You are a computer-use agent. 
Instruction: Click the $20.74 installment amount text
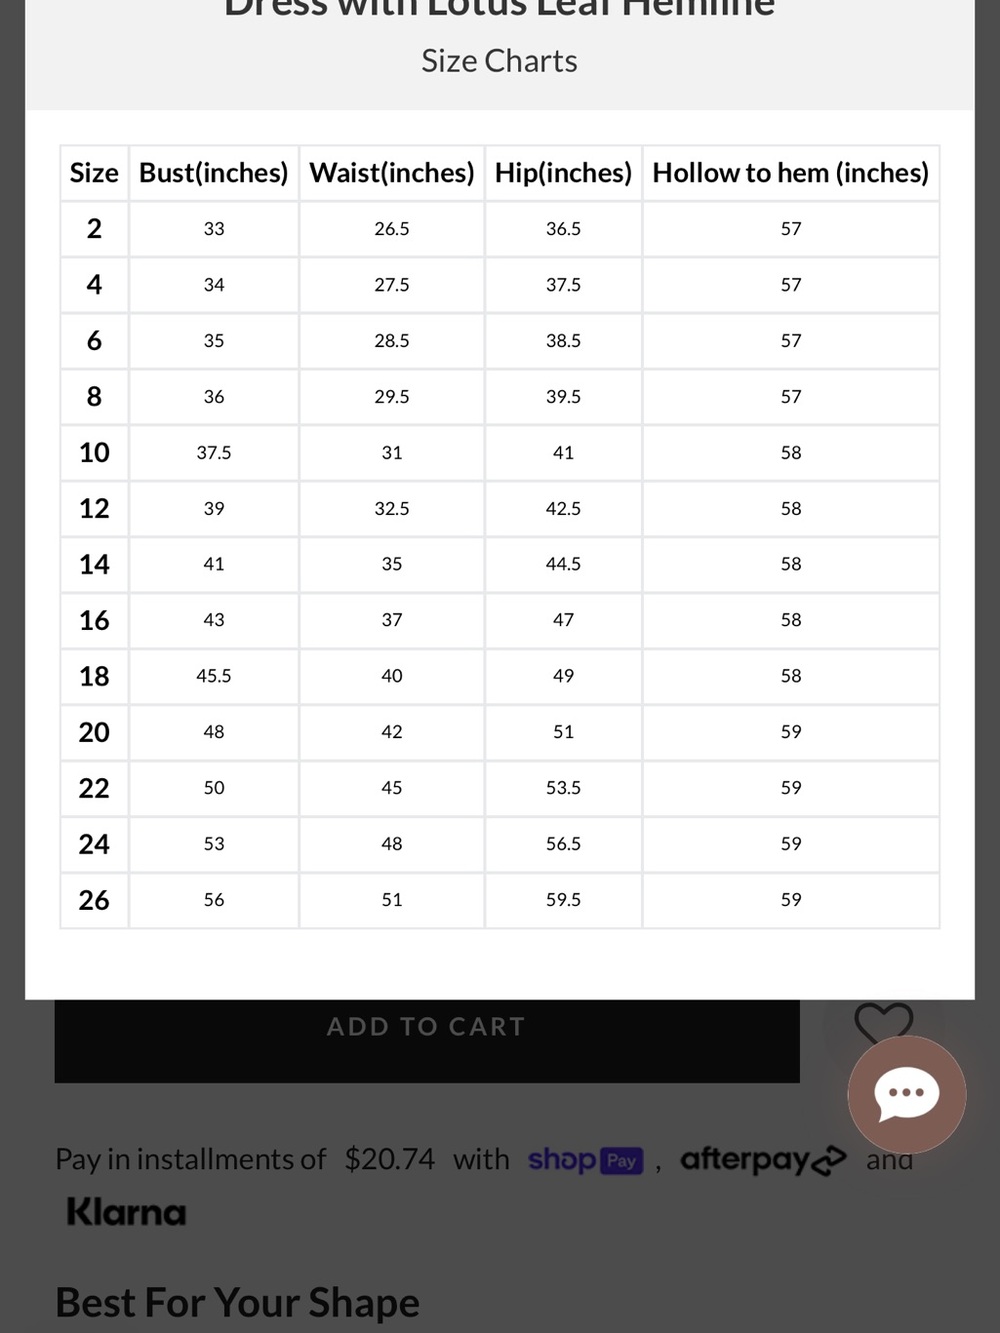[390, 1160]
